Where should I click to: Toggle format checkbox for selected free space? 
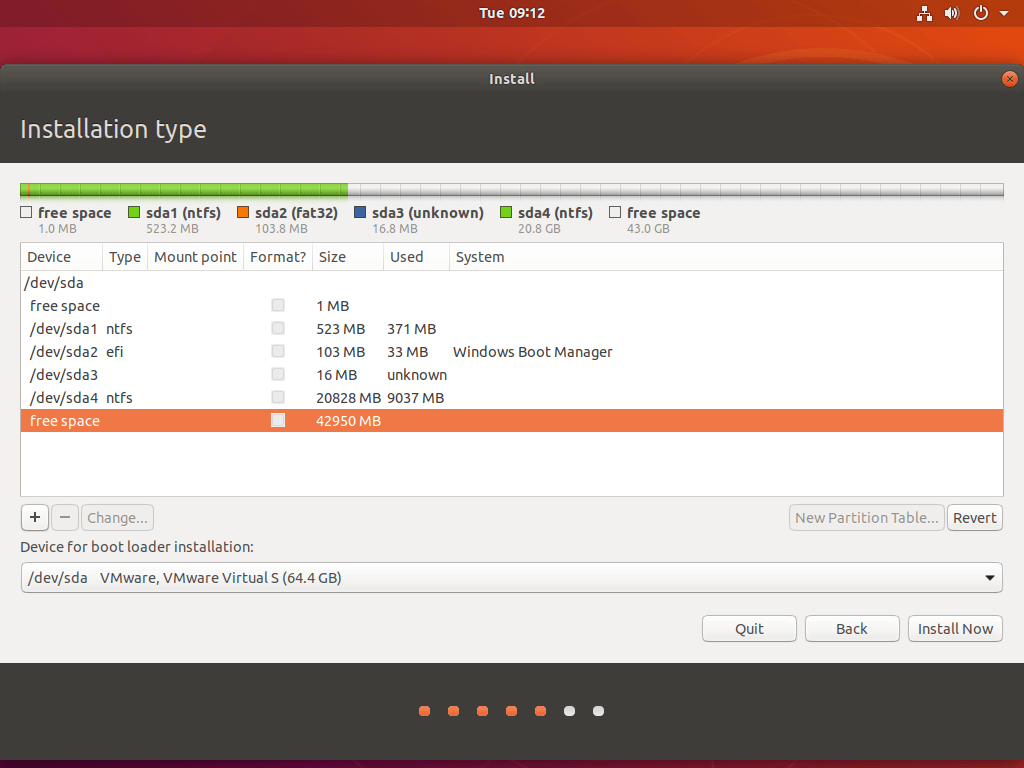pos(278,421)
